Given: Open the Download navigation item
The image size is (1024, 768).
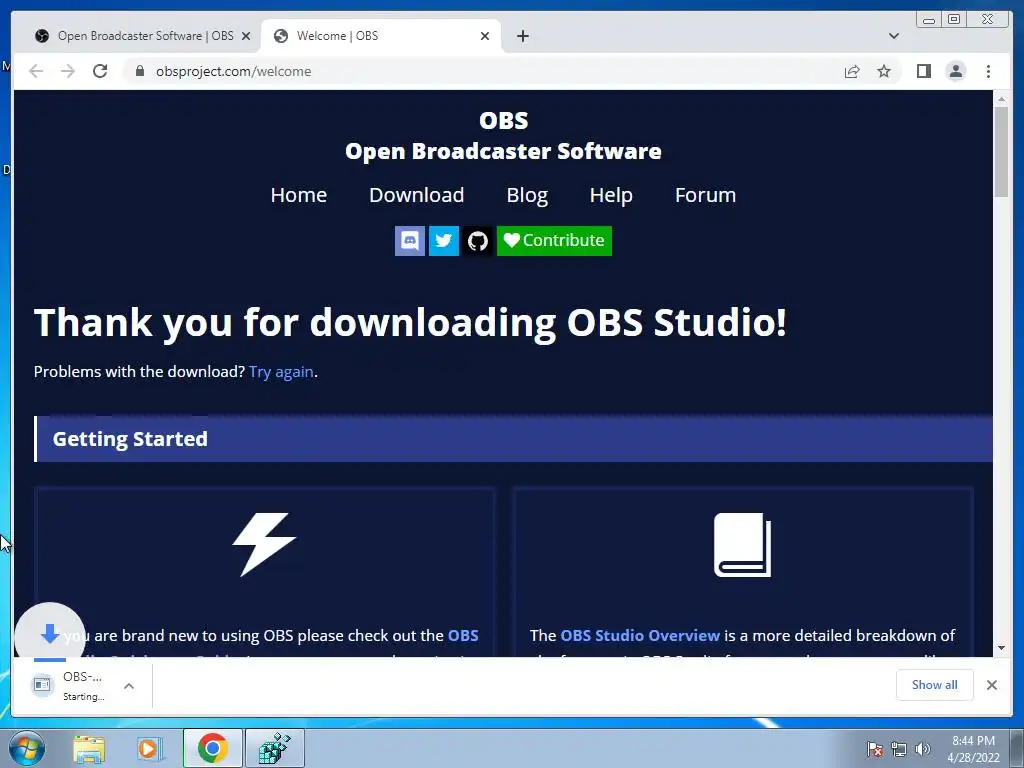Looking at the screenshot, I should 417,195.
